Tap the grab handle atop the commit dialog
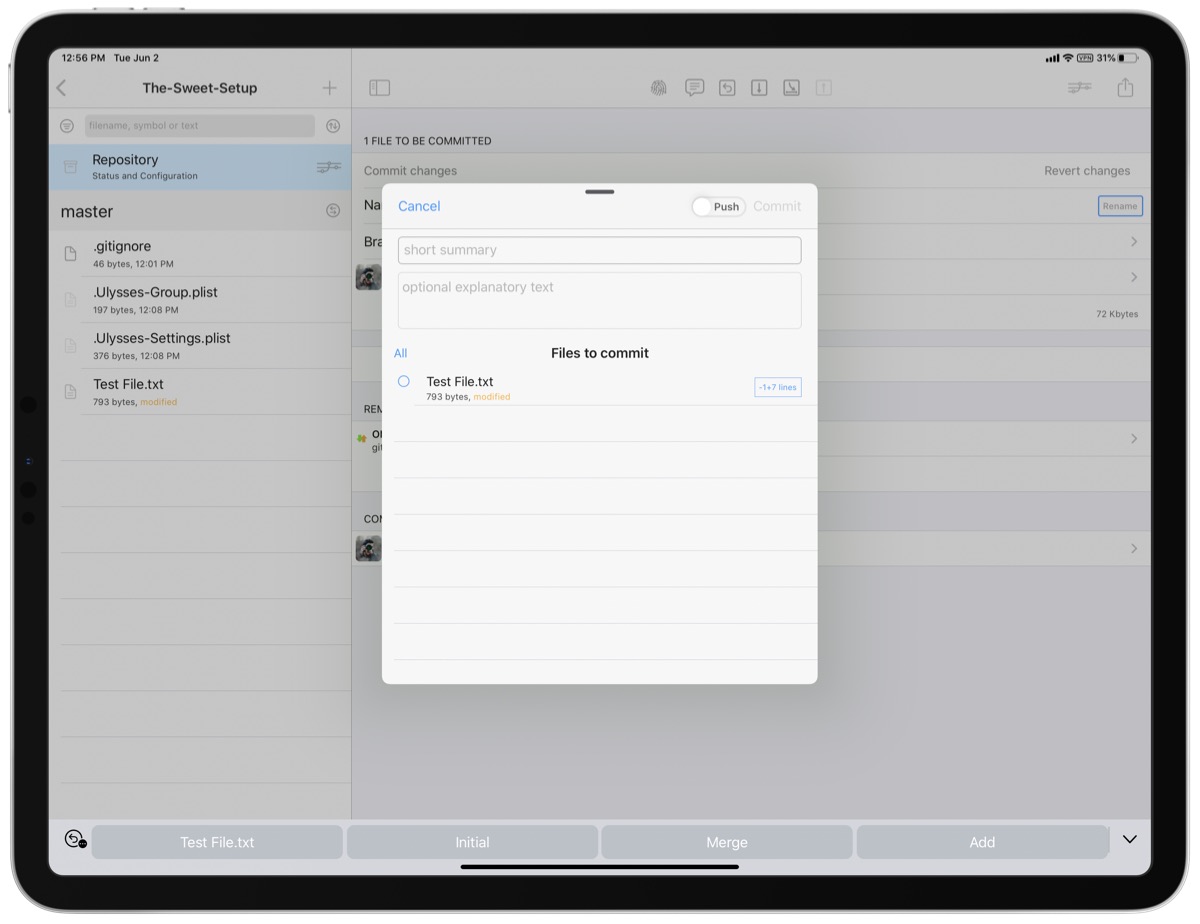 (x=600, y=191)
